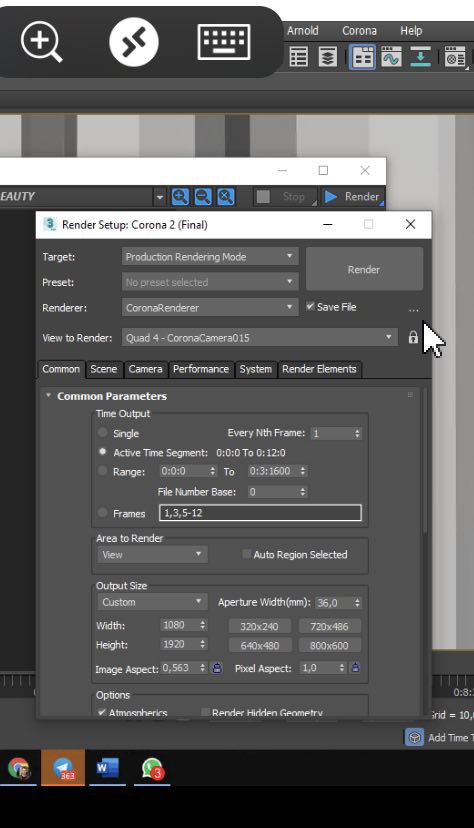This screenshot has width=474, height=828.
Task: Open the Target dropdown
Action: click(x=210, y=257)
